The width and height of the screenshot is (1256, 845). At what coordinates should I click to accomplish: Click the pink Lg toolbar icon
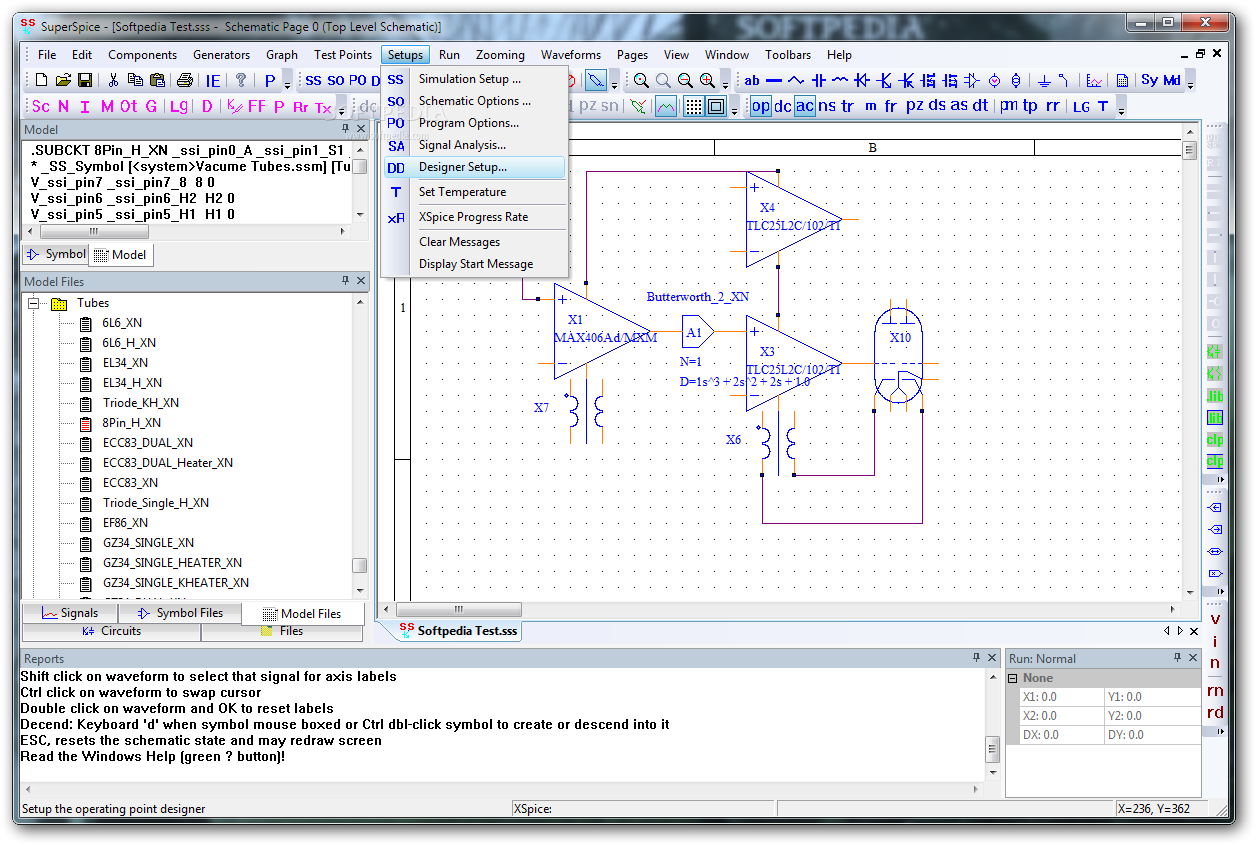pos(178,106)
